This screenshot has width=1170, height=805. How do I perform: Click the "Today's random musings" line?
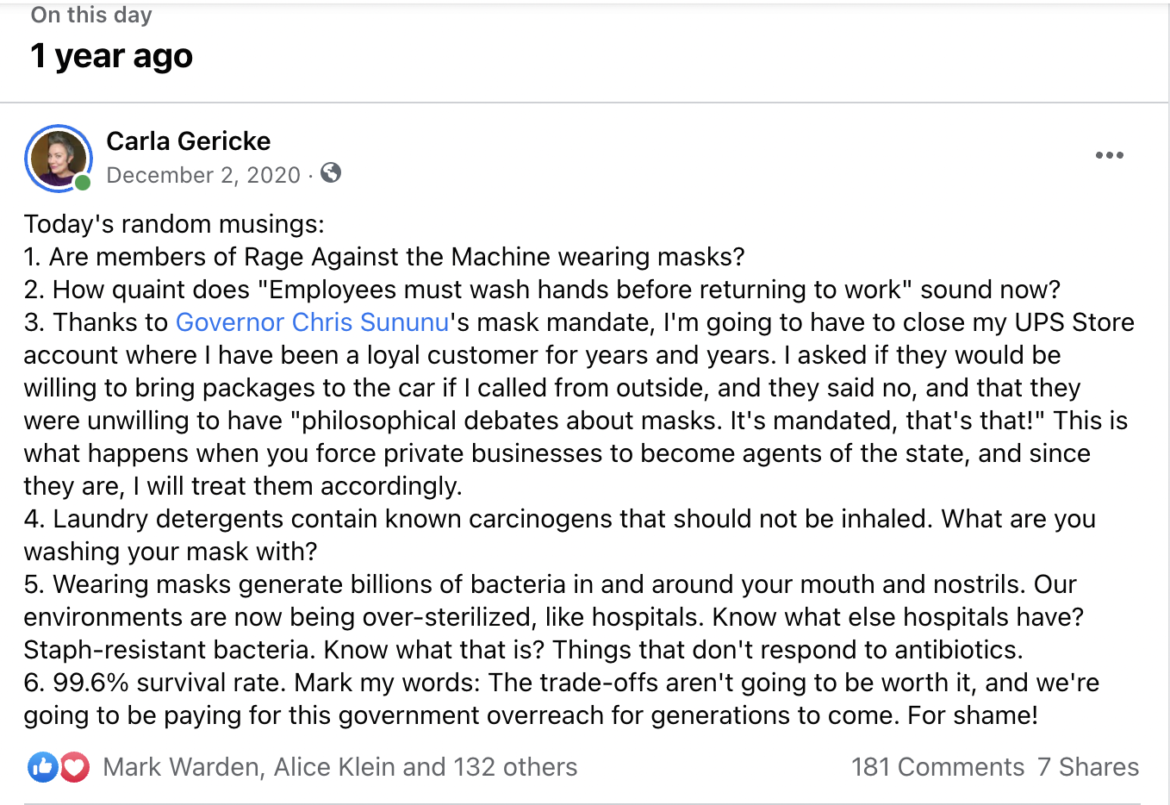[x=173, y=224]
